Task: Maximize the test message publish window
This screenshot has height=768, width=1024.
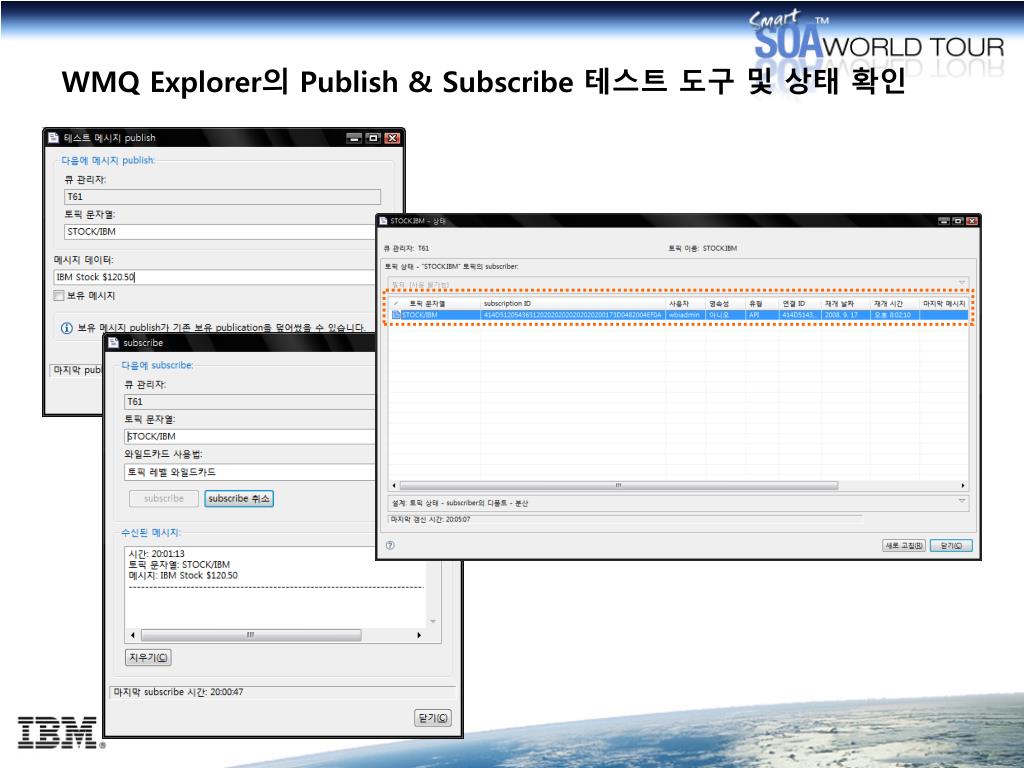Action: 373,138
